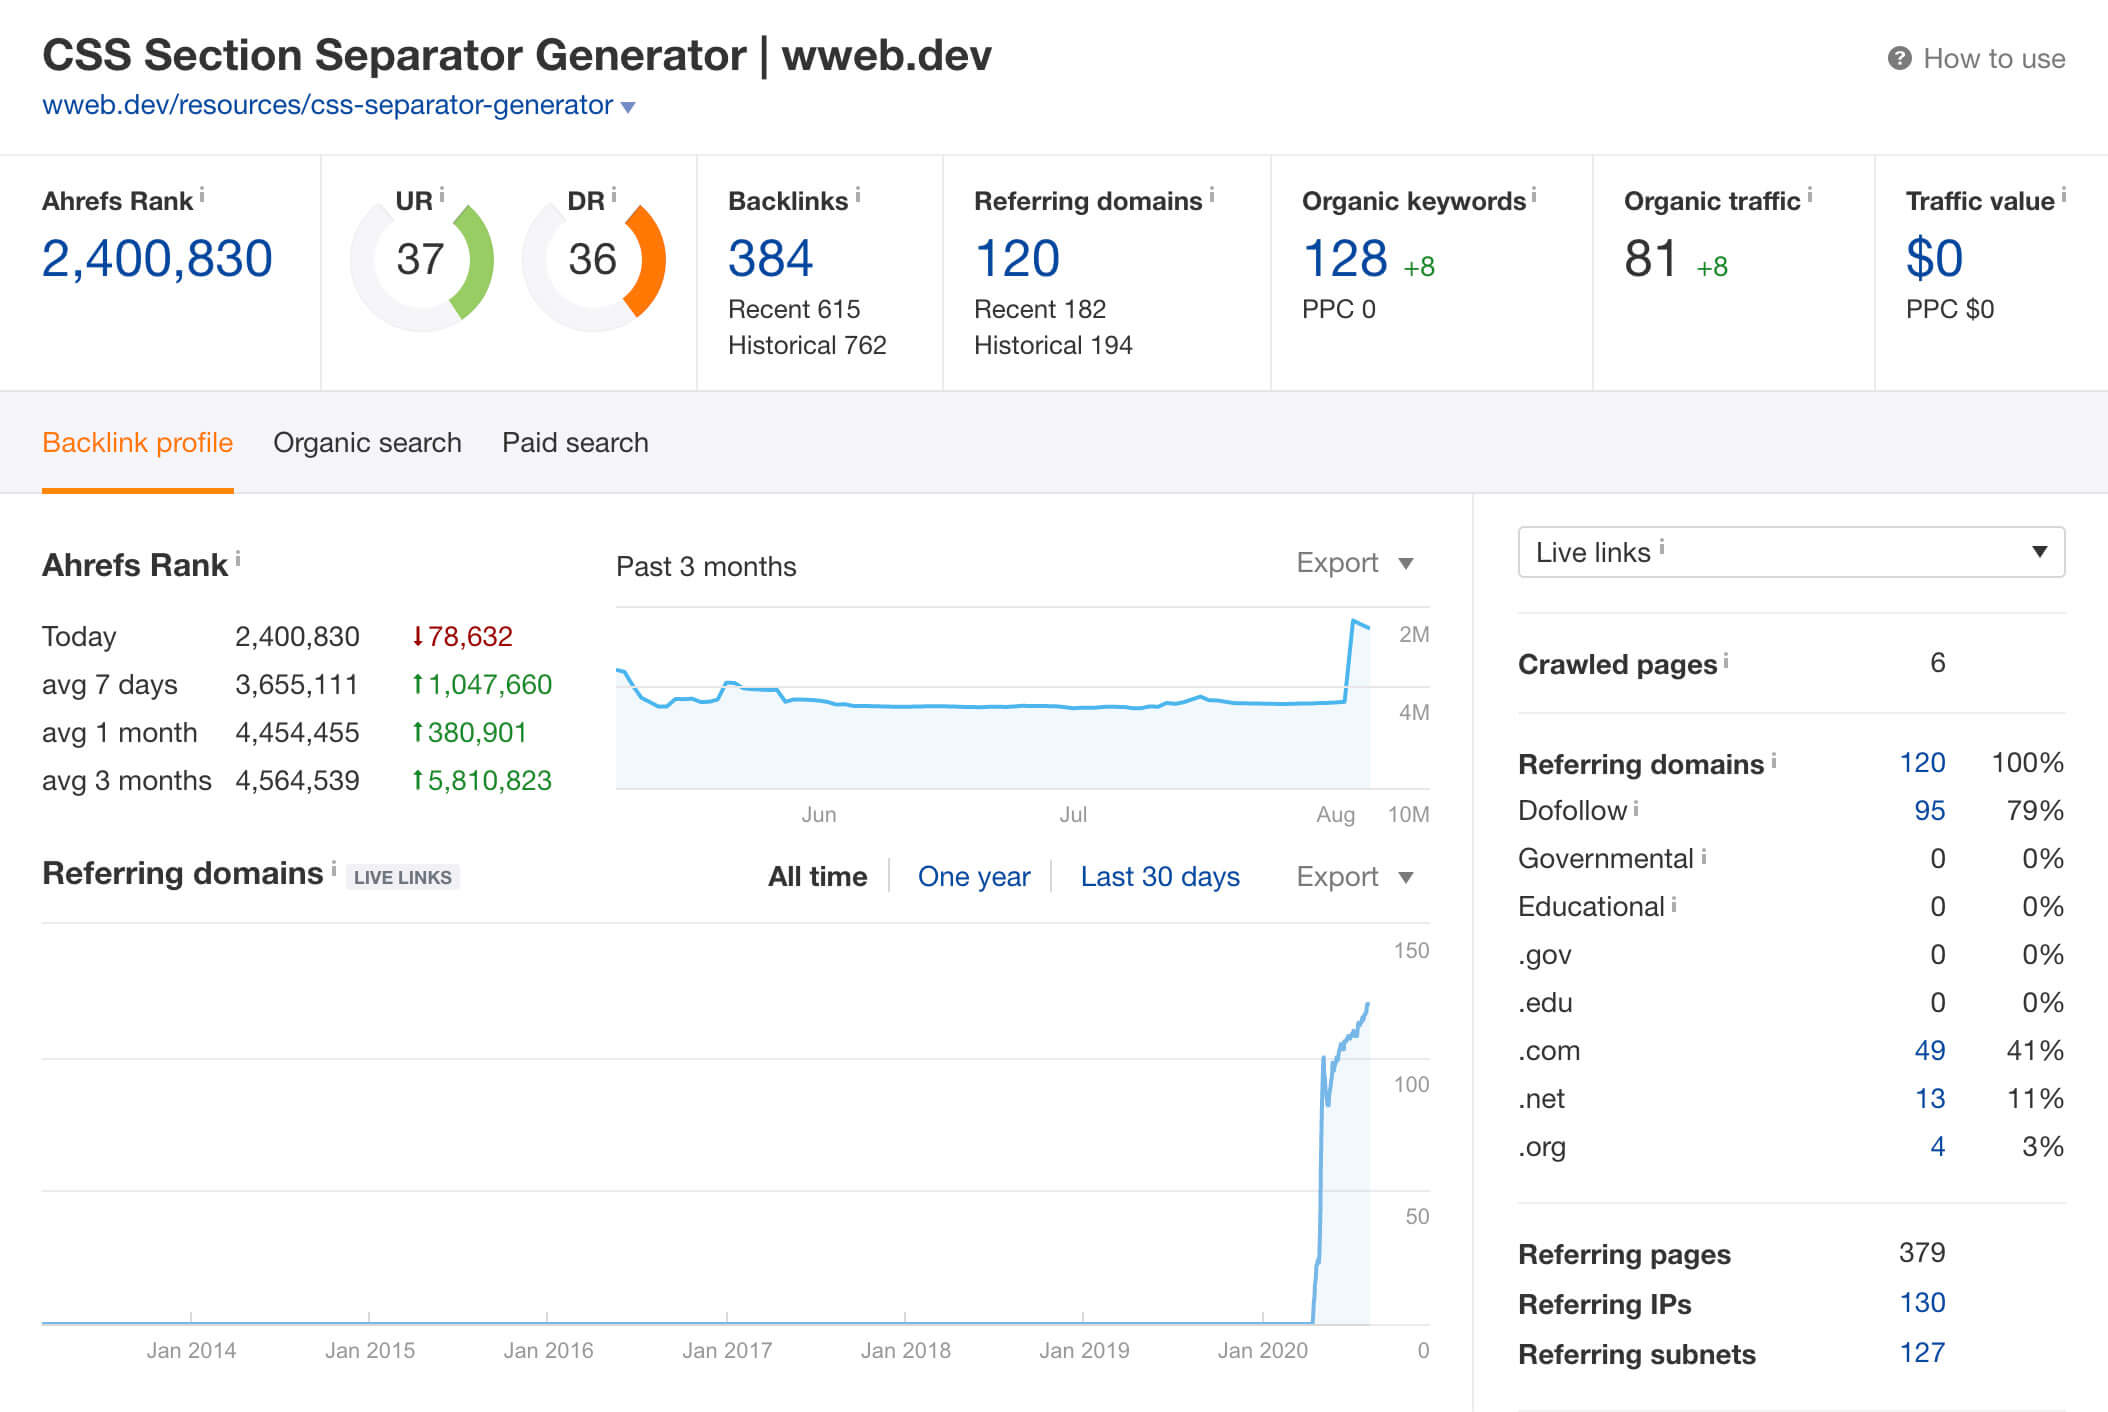Screen dimensions: 2108x1412
Task: Open .org domains count 4
Action: 1937,1147
